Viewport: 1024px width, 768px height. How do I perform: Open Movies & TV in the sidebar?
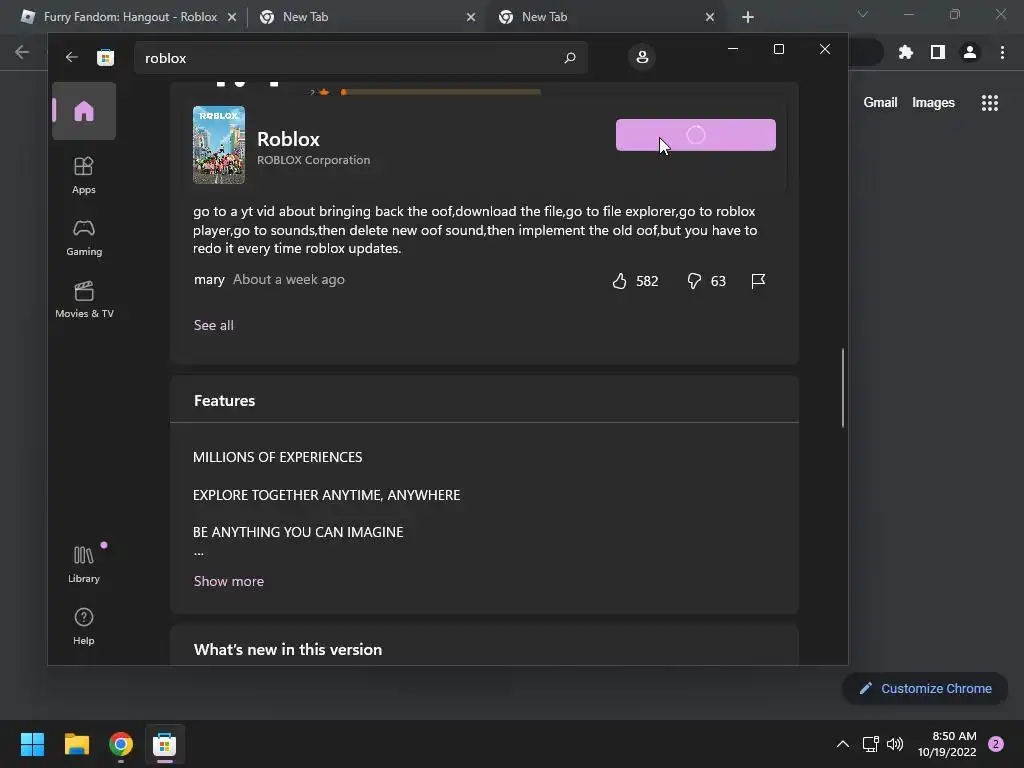[84, 299]
